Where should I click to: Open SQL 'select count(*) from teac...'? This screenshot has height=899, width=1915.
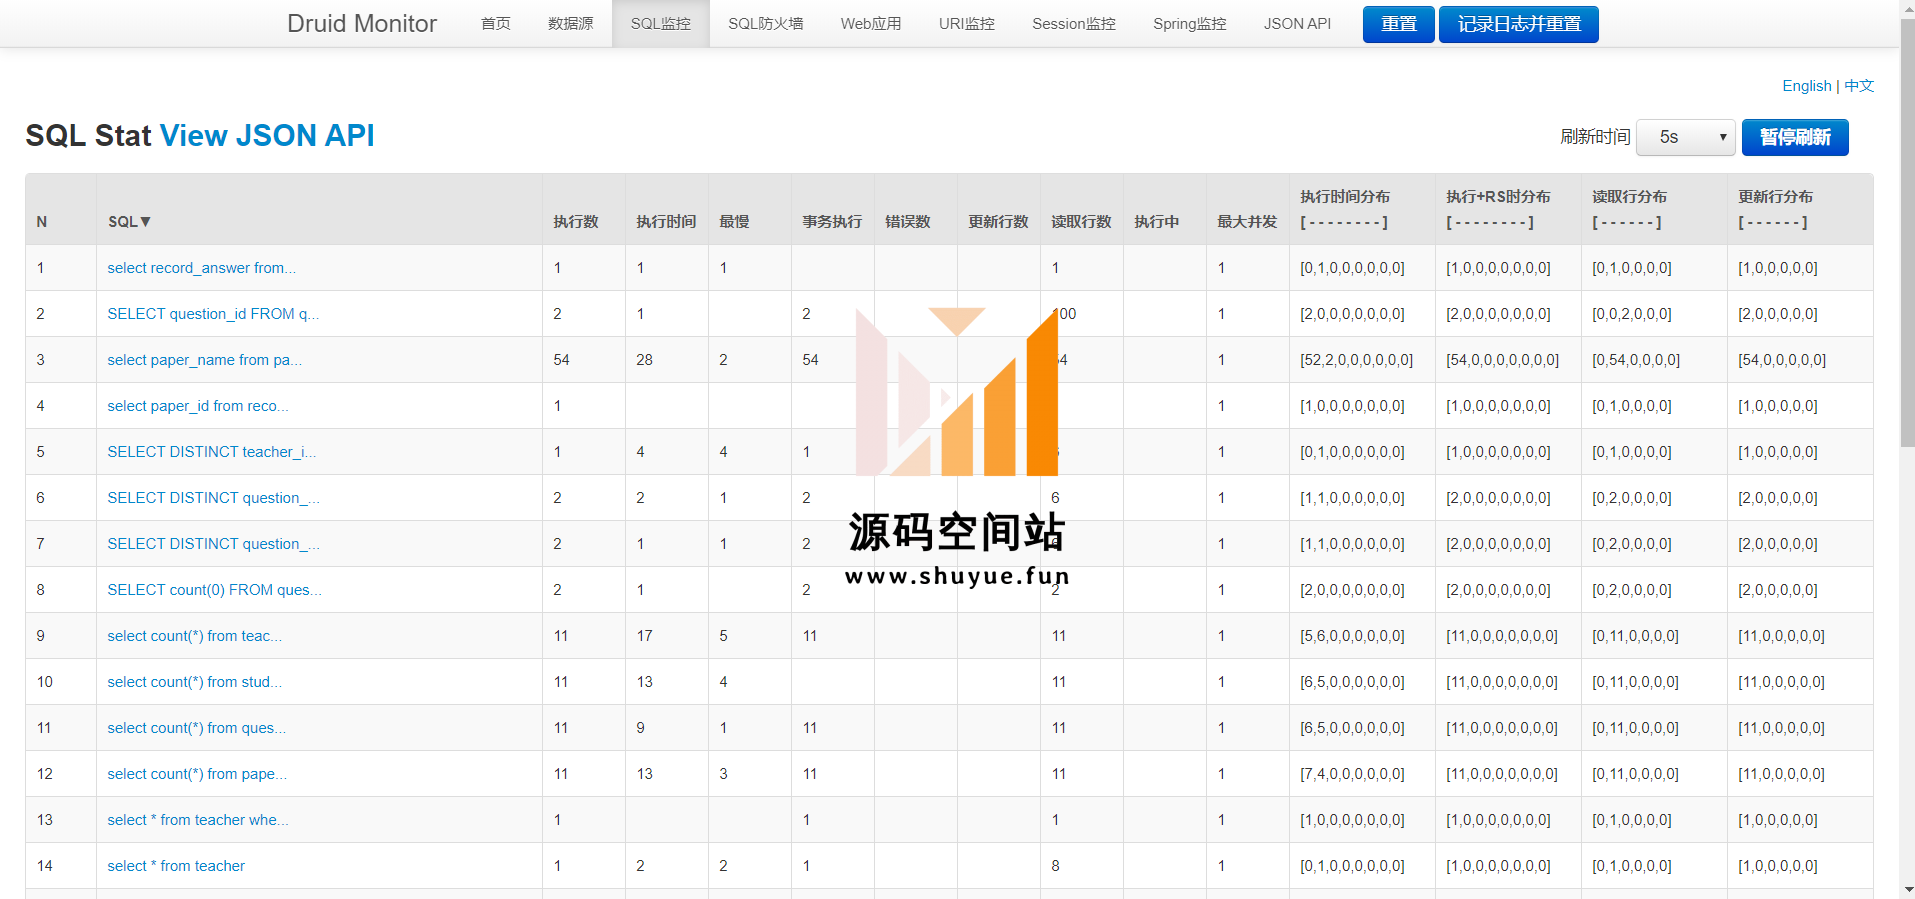[195, 636]
